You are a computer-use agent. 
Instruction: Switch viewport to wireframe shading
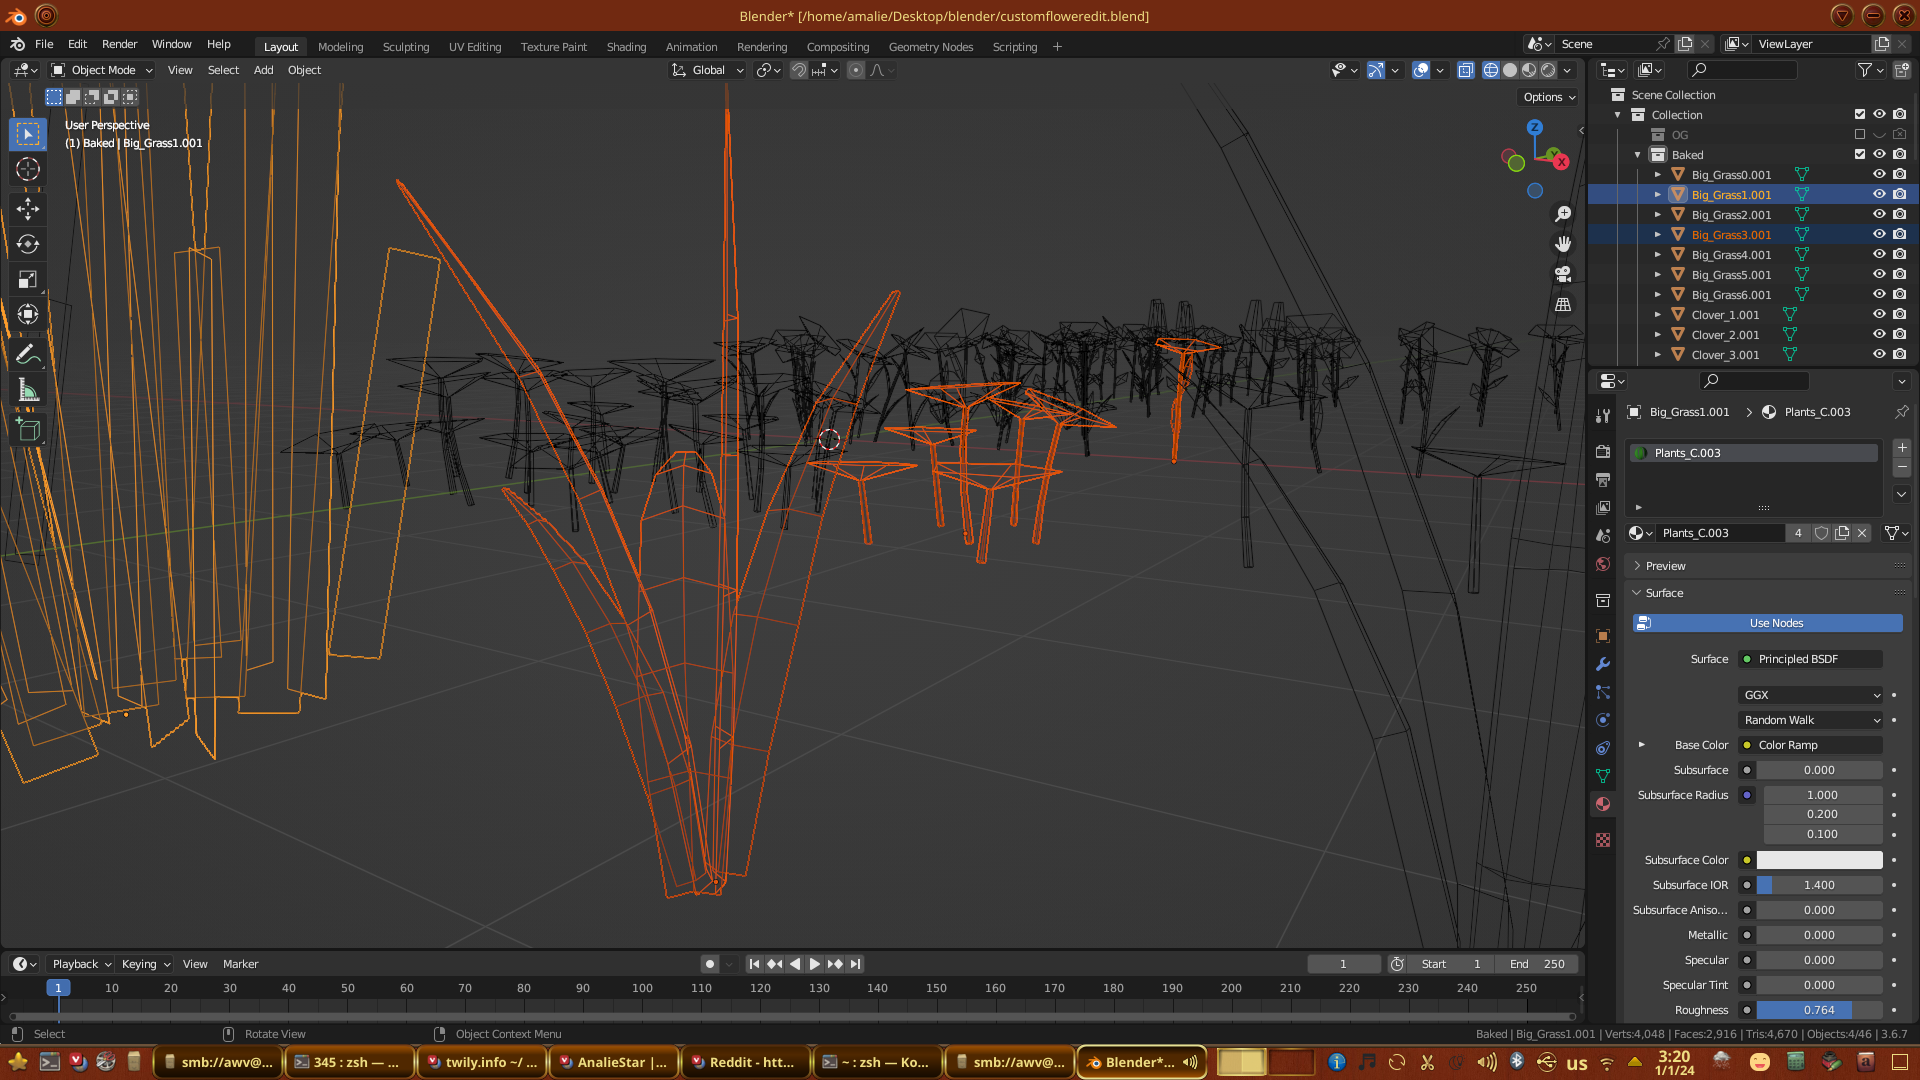coord(1491,70)
